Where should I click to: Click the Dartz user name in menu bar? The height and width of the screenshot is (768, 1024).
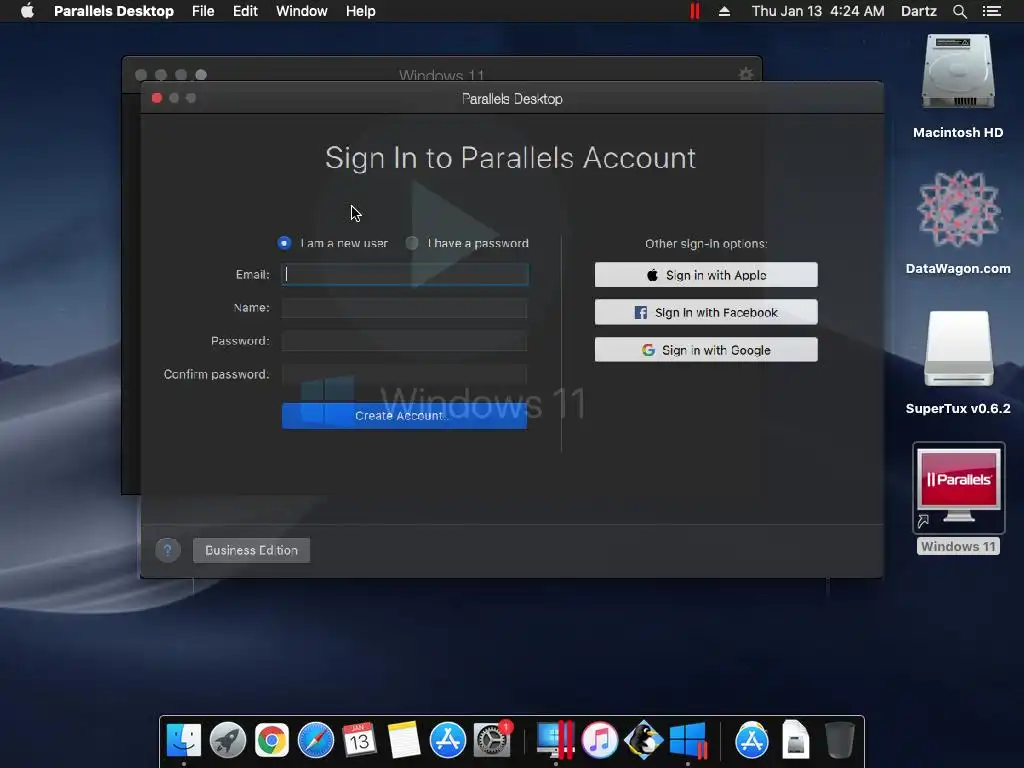[x=918, y=11]
